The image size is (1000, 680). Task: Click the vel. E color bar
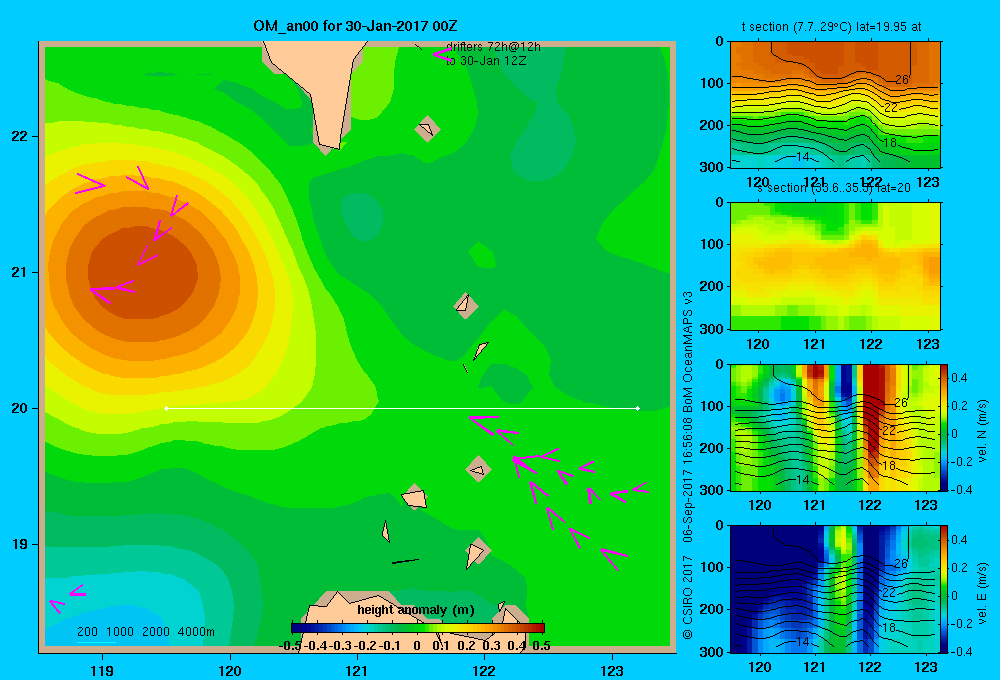(x=945, y=589)
